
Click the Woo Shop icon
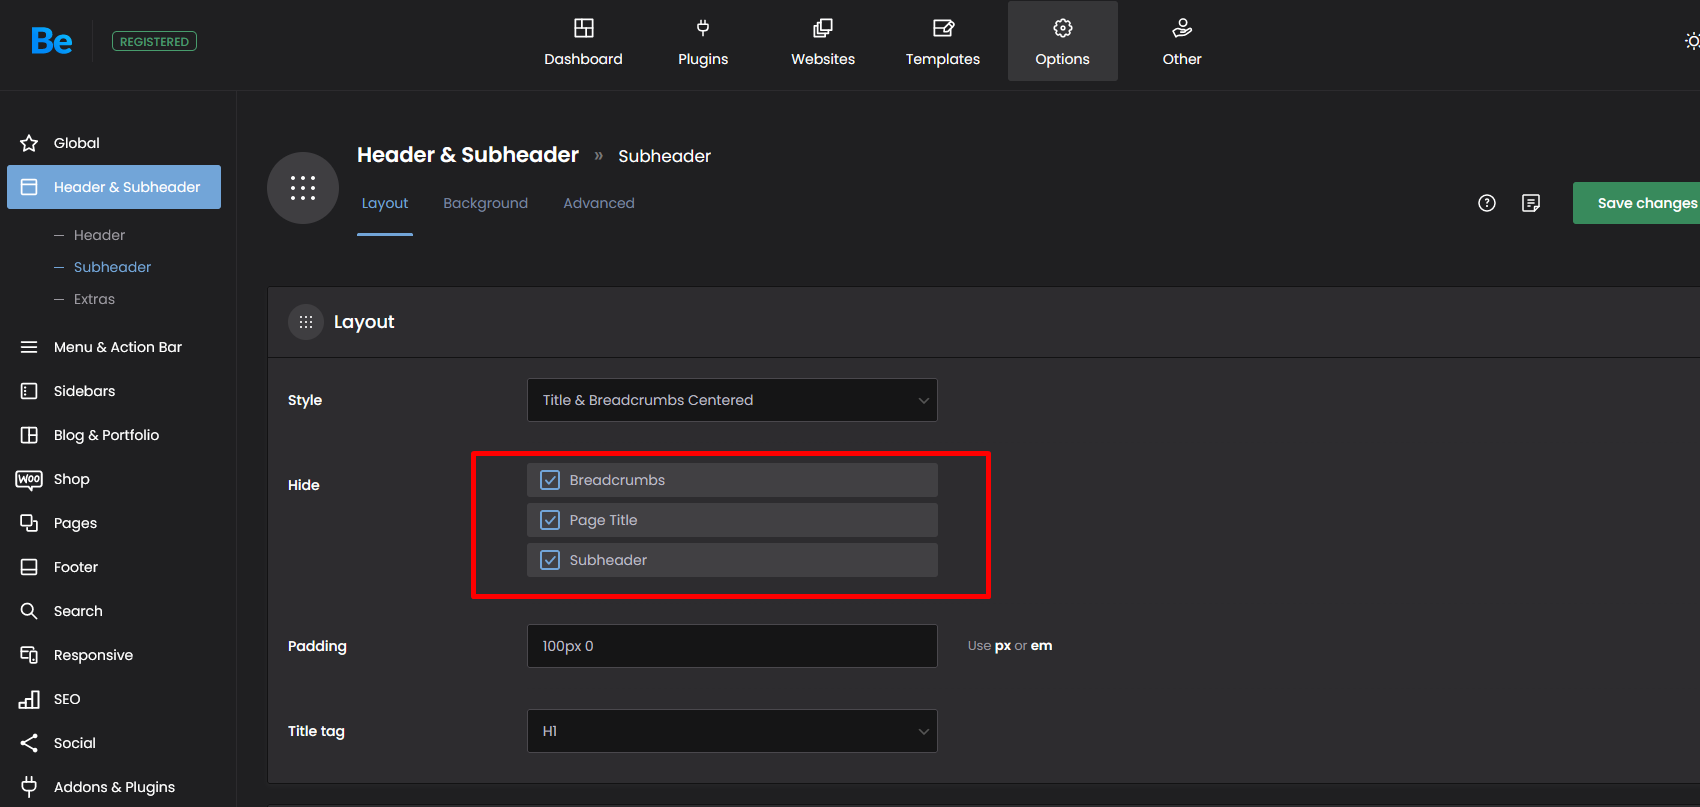click(29, 479)
